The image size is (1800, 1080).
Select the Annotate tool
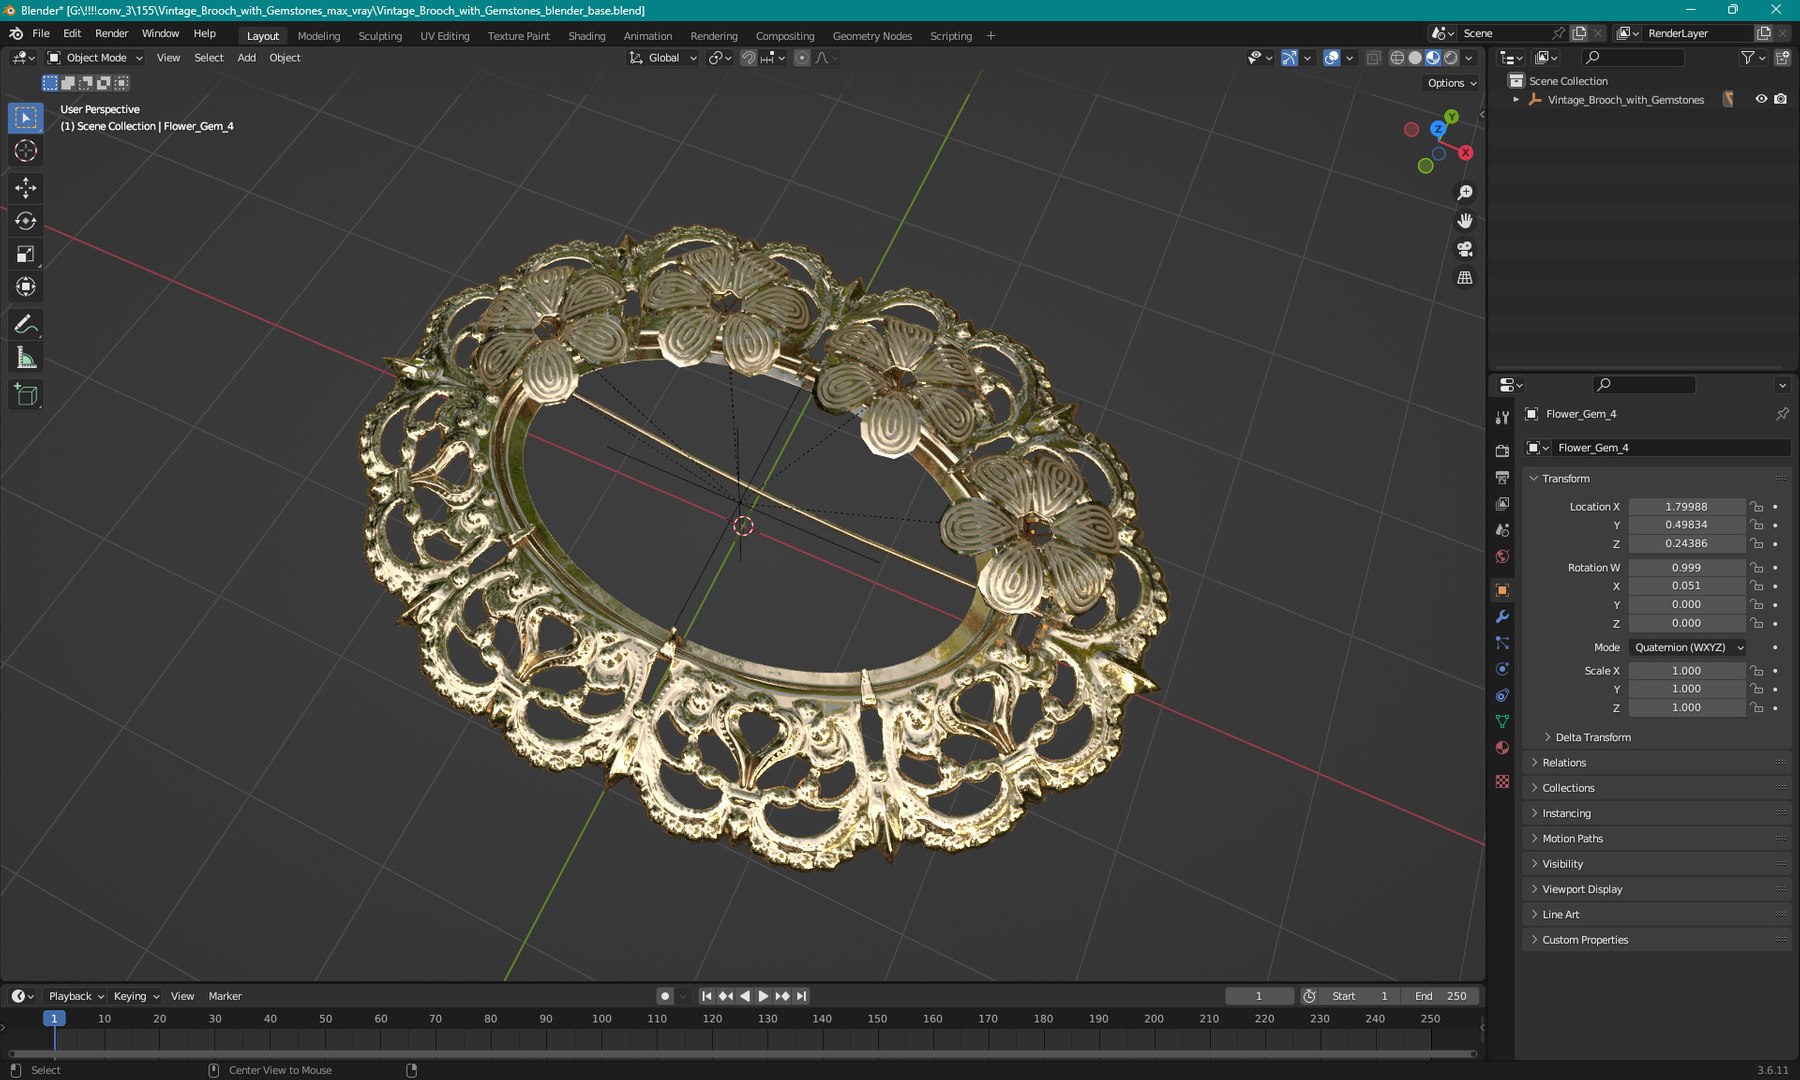tap(26, 325)
